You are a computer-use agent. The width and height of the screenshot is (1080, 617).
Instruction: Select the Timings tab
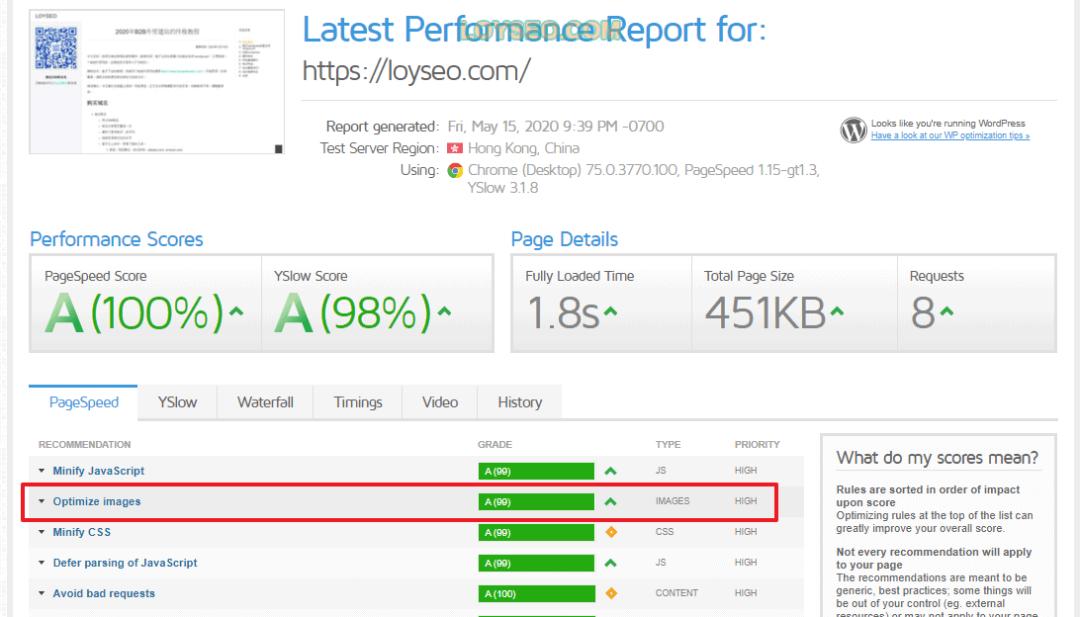point(358,402)
